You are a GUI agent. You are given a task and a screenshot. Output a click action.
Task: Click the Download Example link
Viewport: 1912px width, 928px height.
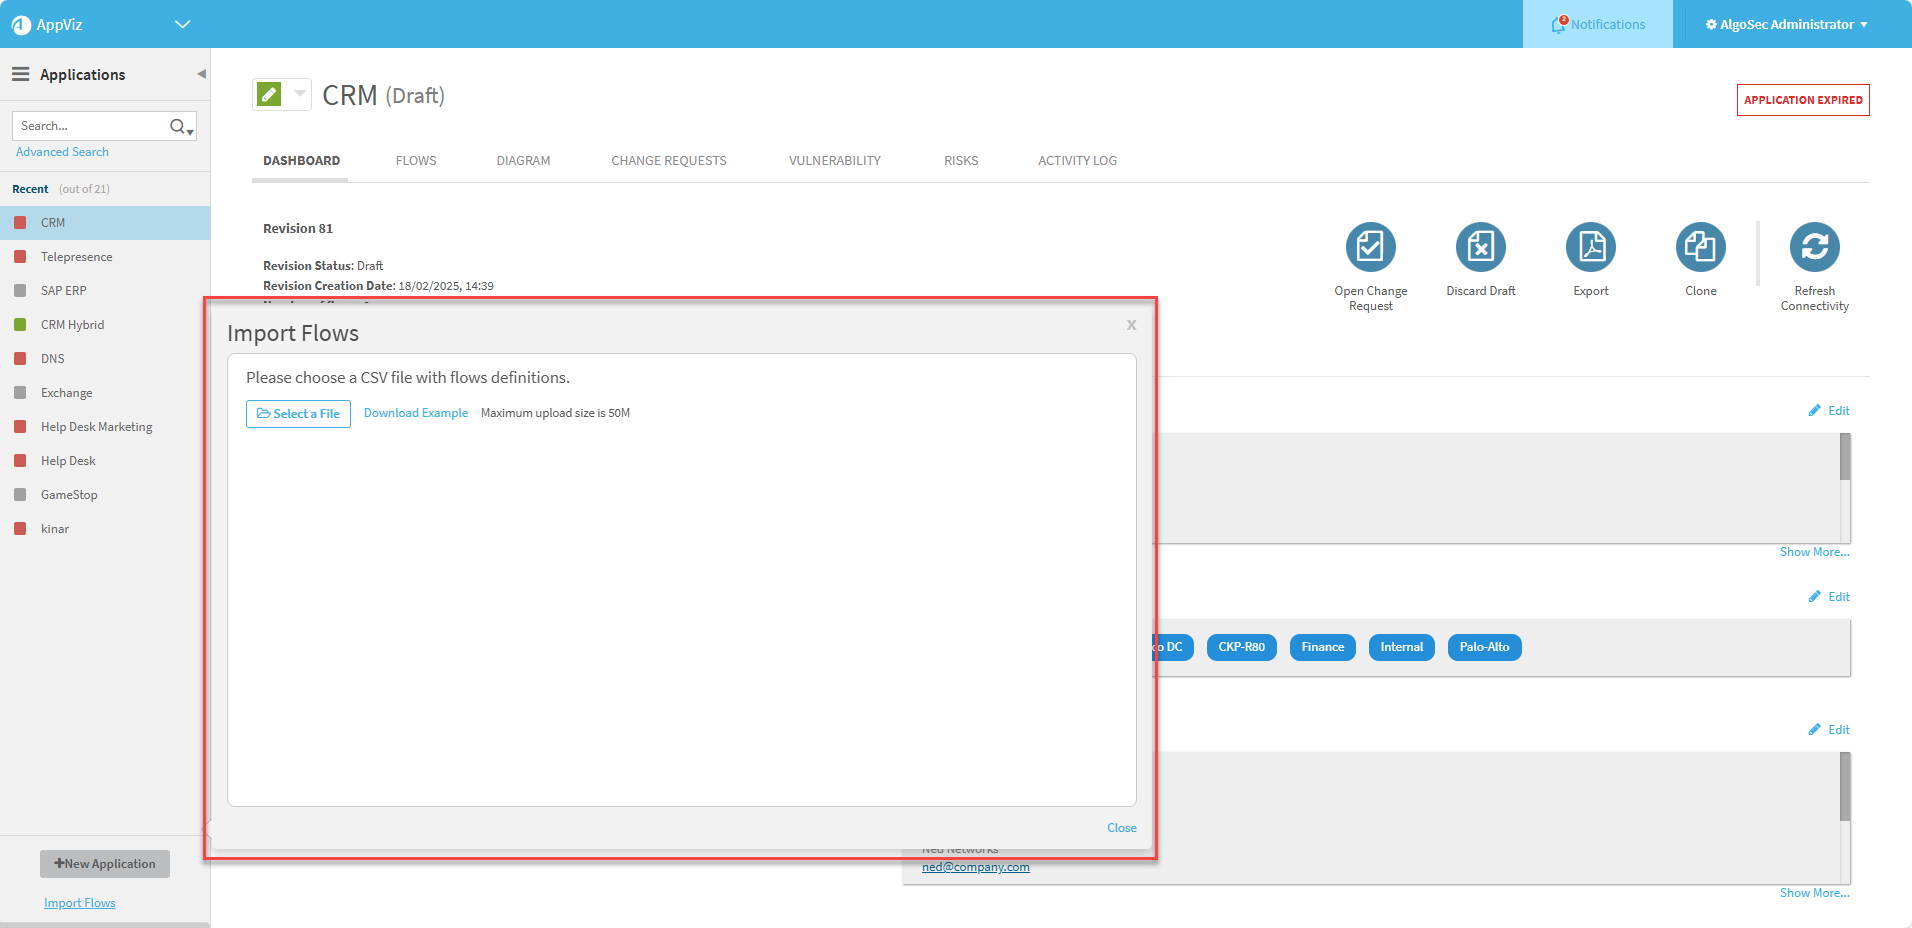(416, 413)
